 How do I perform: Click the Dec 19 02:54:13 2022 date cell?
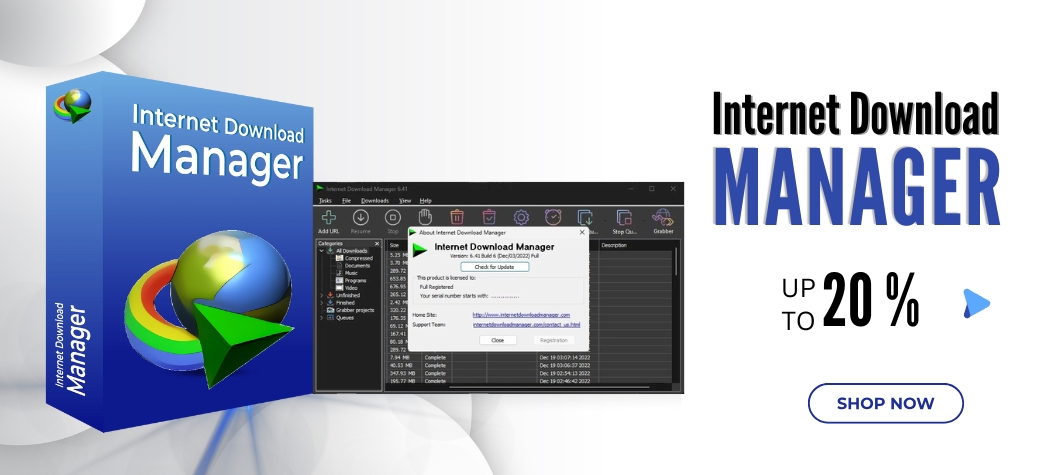point(565,373)
